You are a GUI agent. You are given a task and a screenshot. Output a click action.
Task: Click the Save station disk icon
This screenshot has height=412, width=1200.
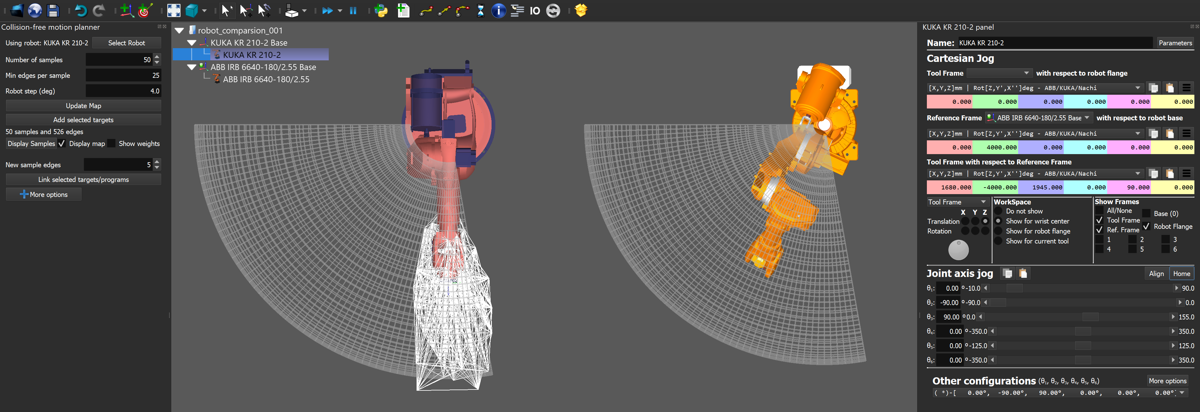point(53,11)
